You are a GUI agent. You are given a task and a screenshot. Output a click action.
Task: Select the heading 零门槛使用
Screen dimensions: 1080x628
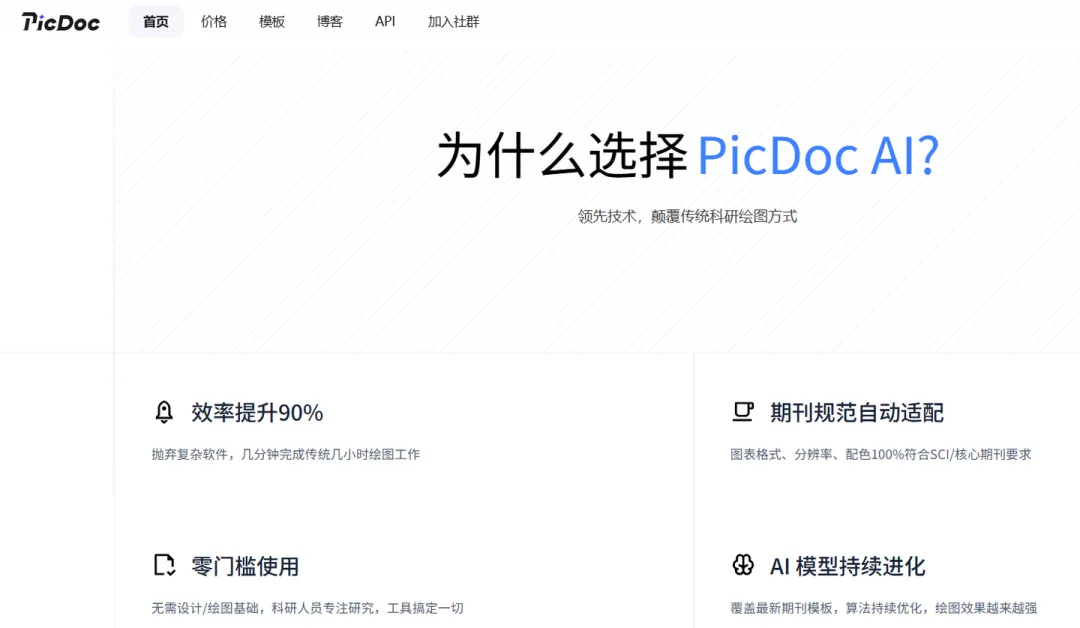click(x=245, y=566)
